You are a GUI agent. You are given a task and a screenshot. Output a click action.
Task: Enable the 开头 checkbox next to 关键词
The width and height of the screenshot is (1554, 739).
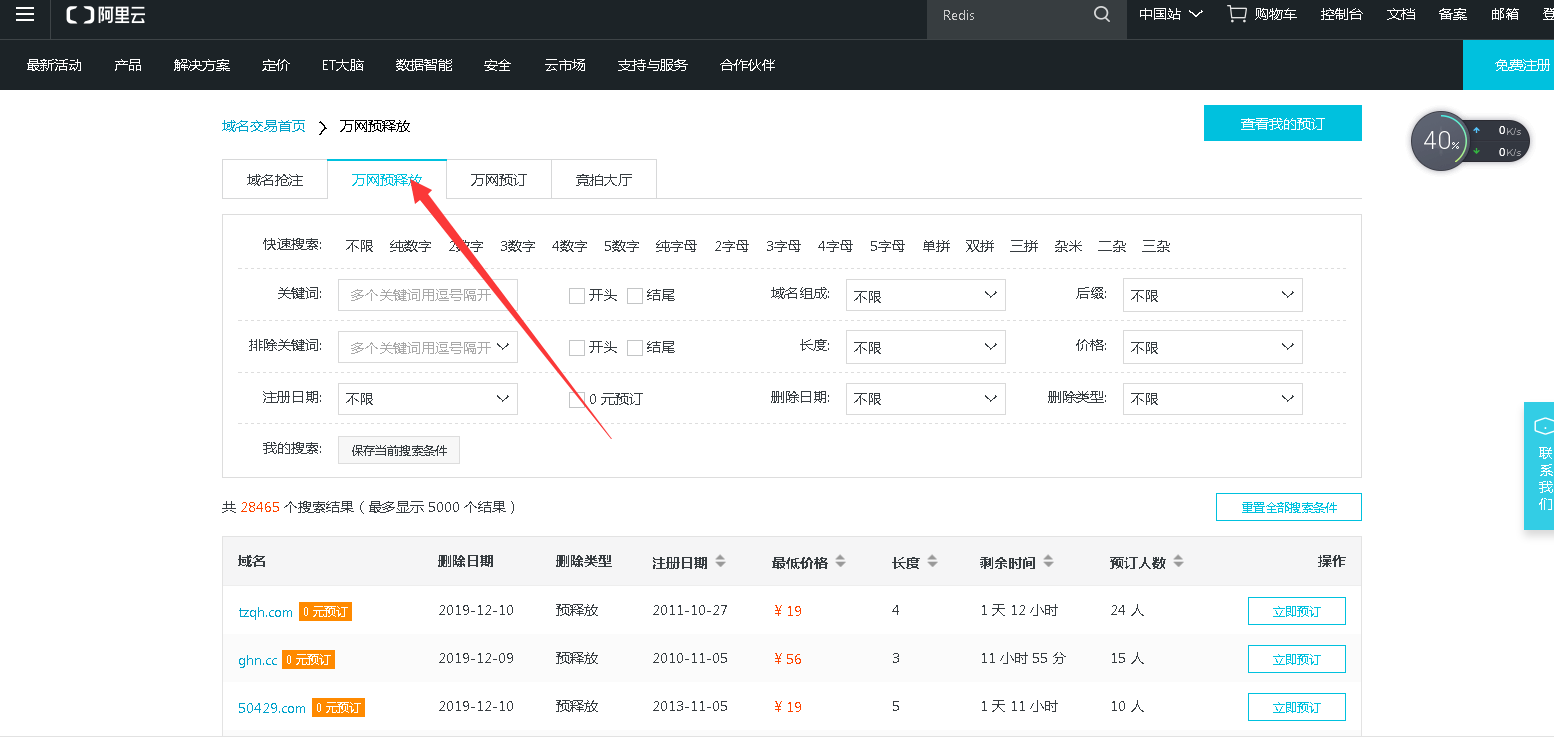coord(576,295)
